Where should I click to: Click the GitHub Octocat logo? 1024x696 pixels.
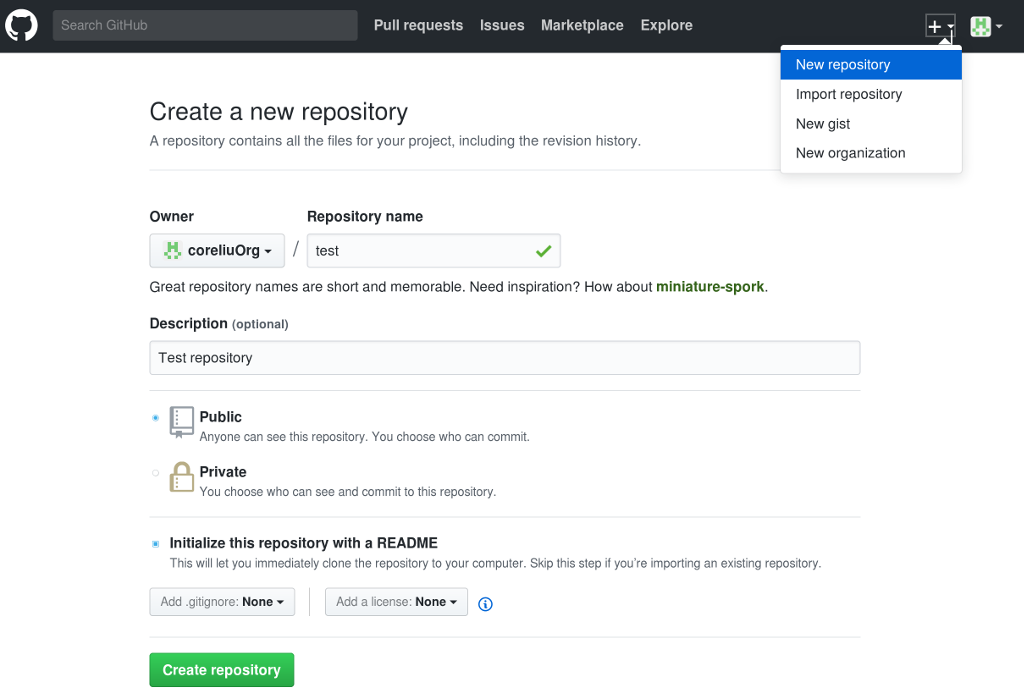pos(22,25)
